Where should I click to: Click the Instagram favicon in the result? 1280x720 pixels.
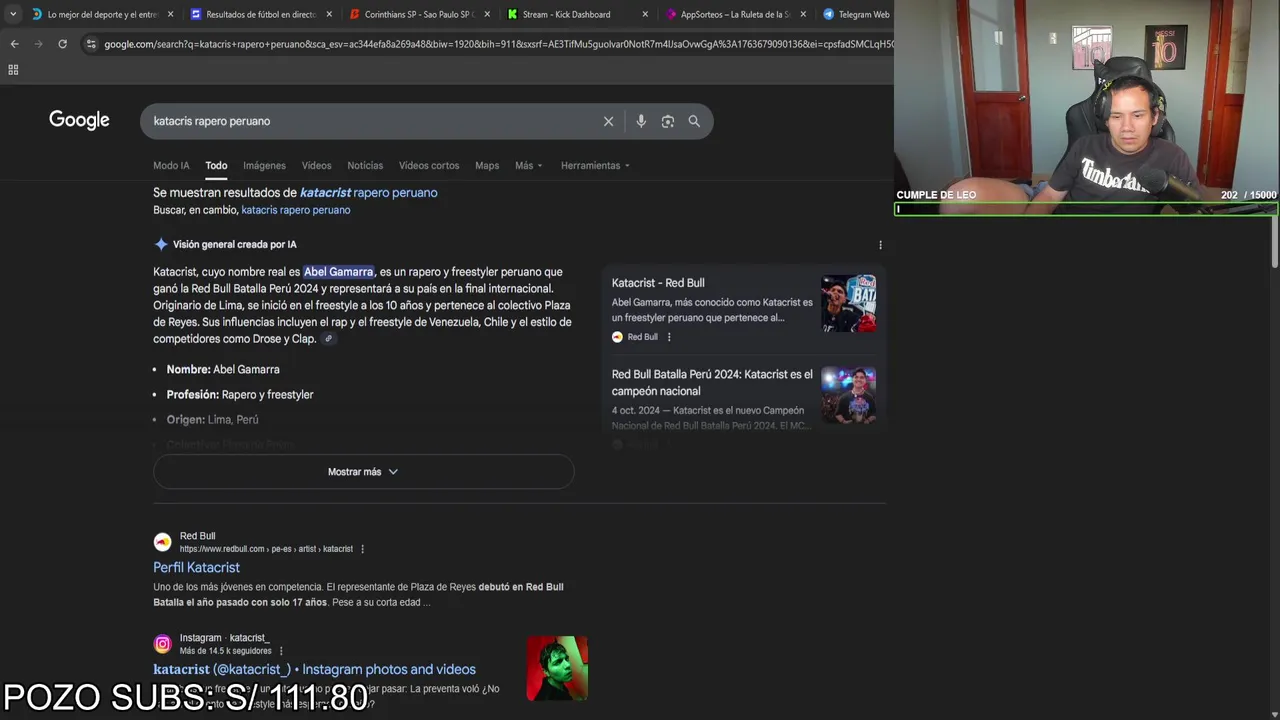point(162,644)
